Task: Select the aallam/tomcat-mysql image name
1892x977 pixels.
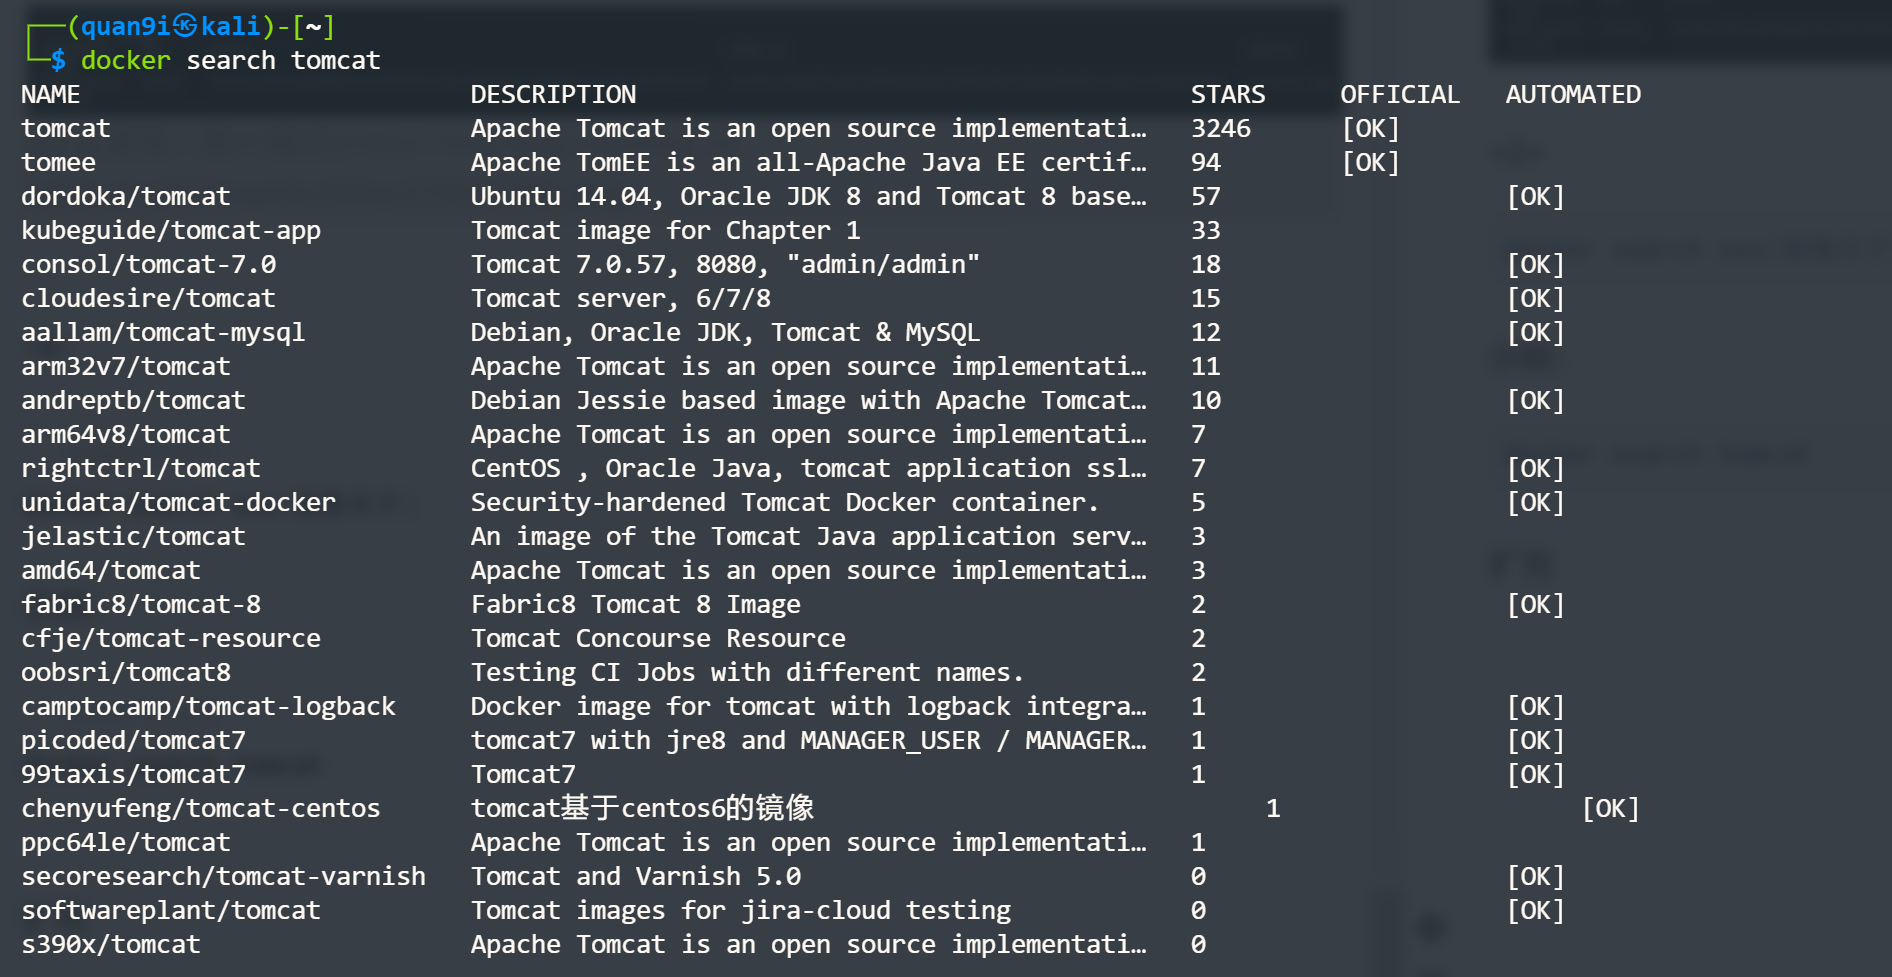Action: 163,333
